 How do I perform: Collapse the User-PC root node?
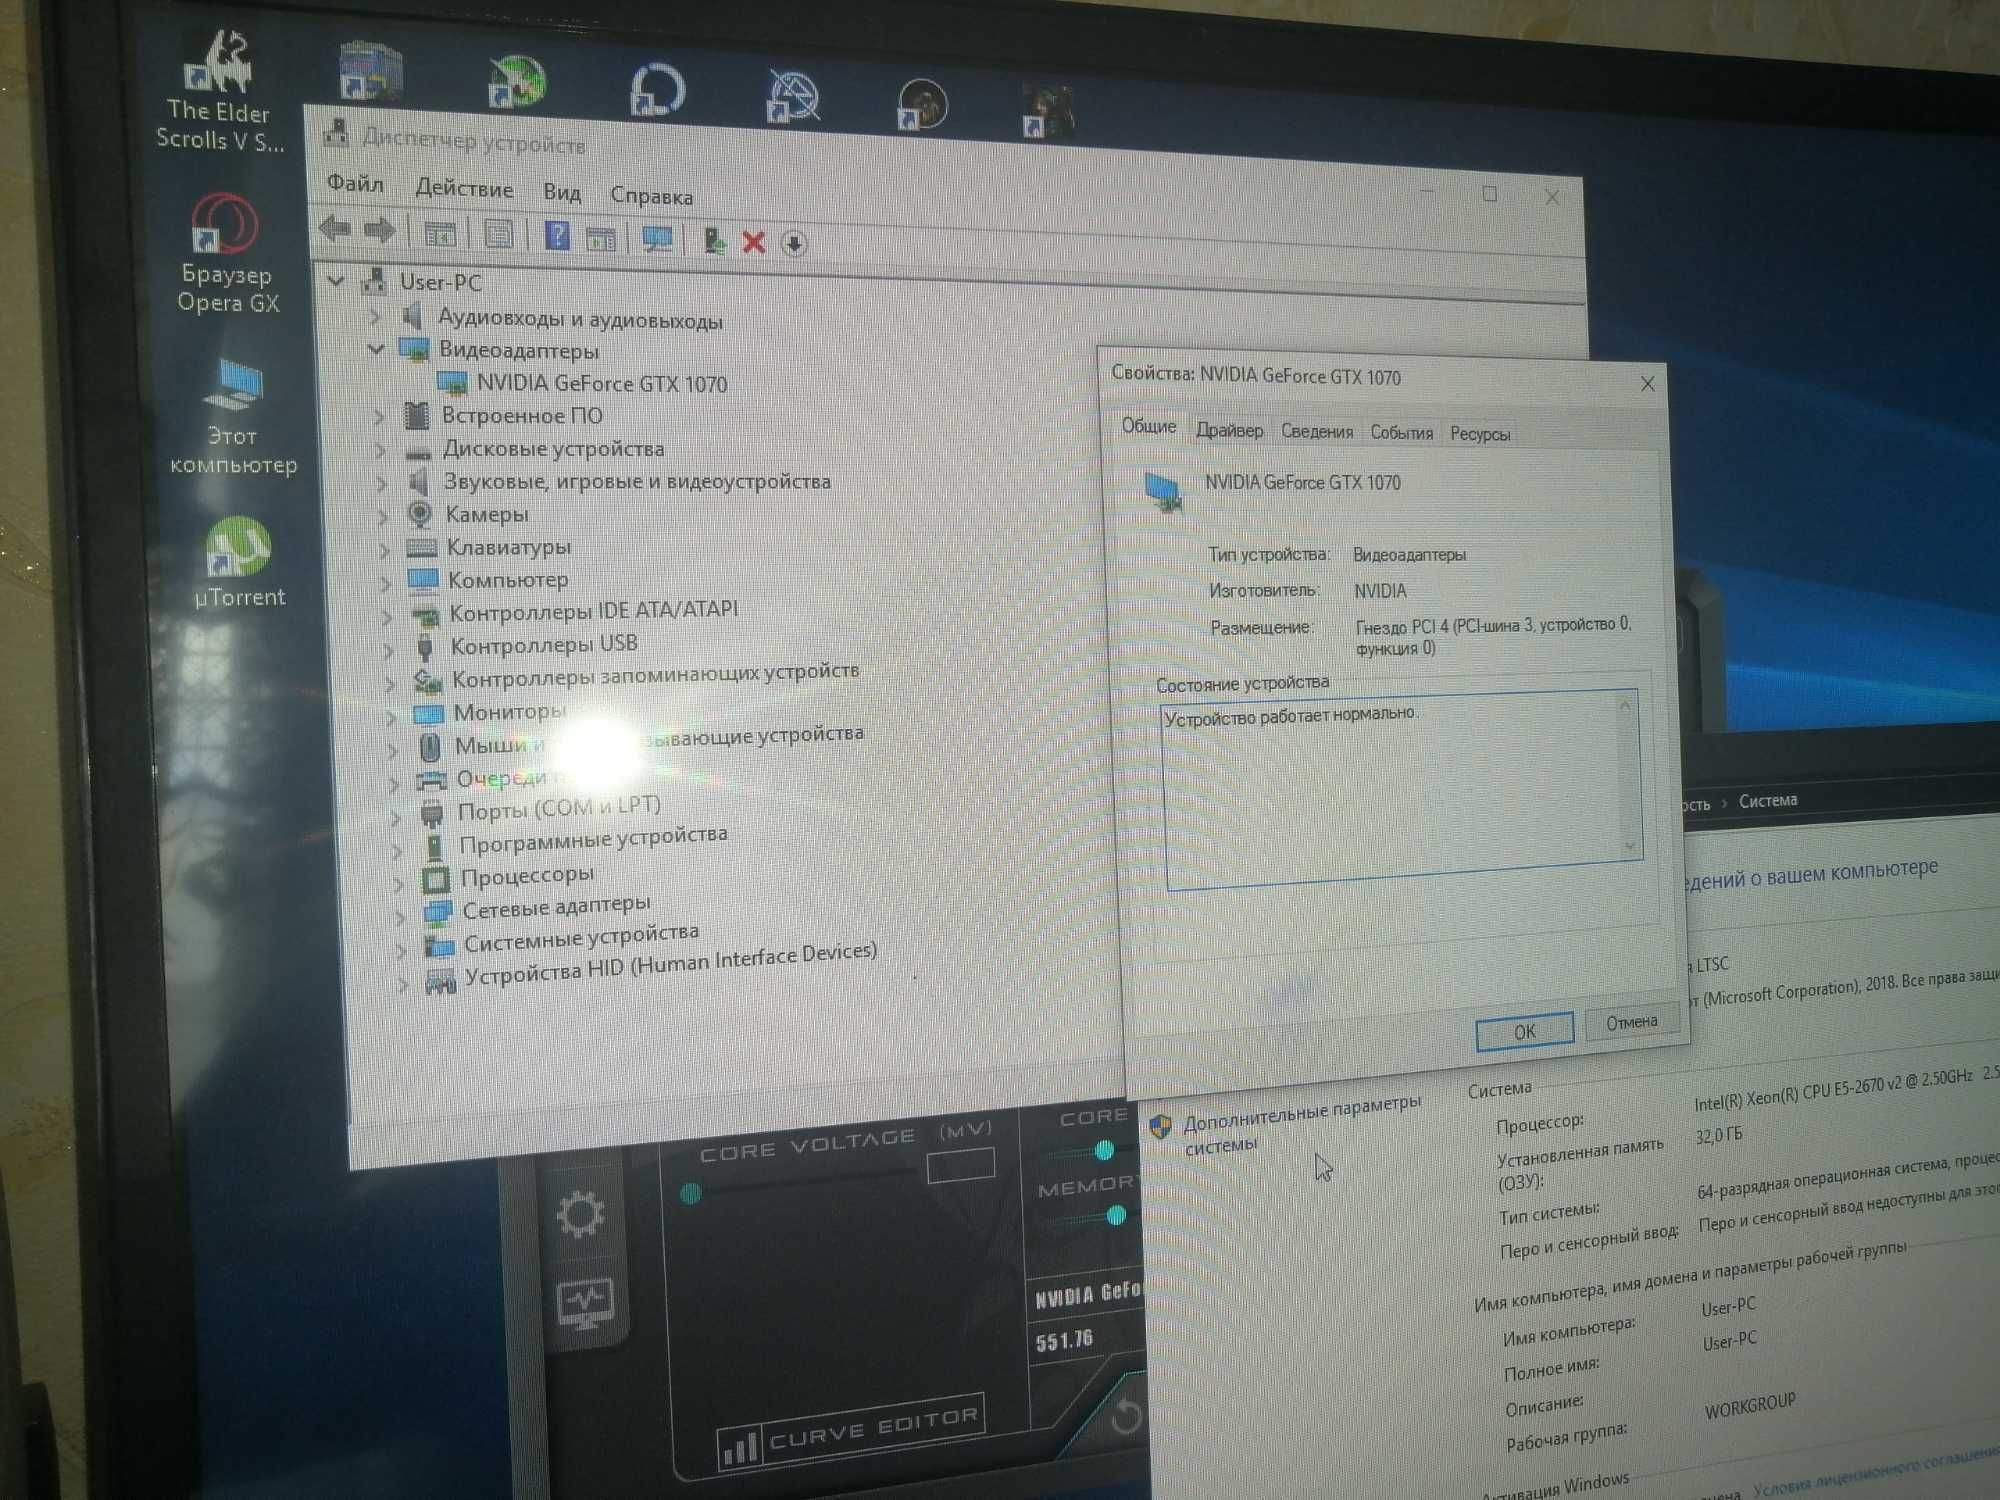click(x=336, y=281)
